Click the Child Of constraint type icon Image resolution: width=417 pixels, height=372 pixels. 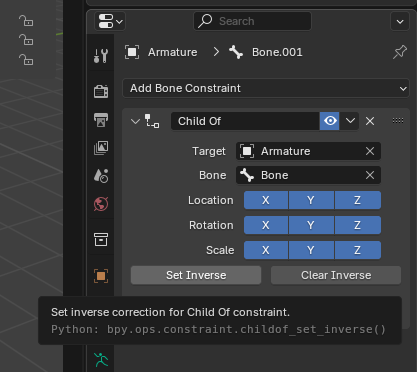click(x=152, y=121)
